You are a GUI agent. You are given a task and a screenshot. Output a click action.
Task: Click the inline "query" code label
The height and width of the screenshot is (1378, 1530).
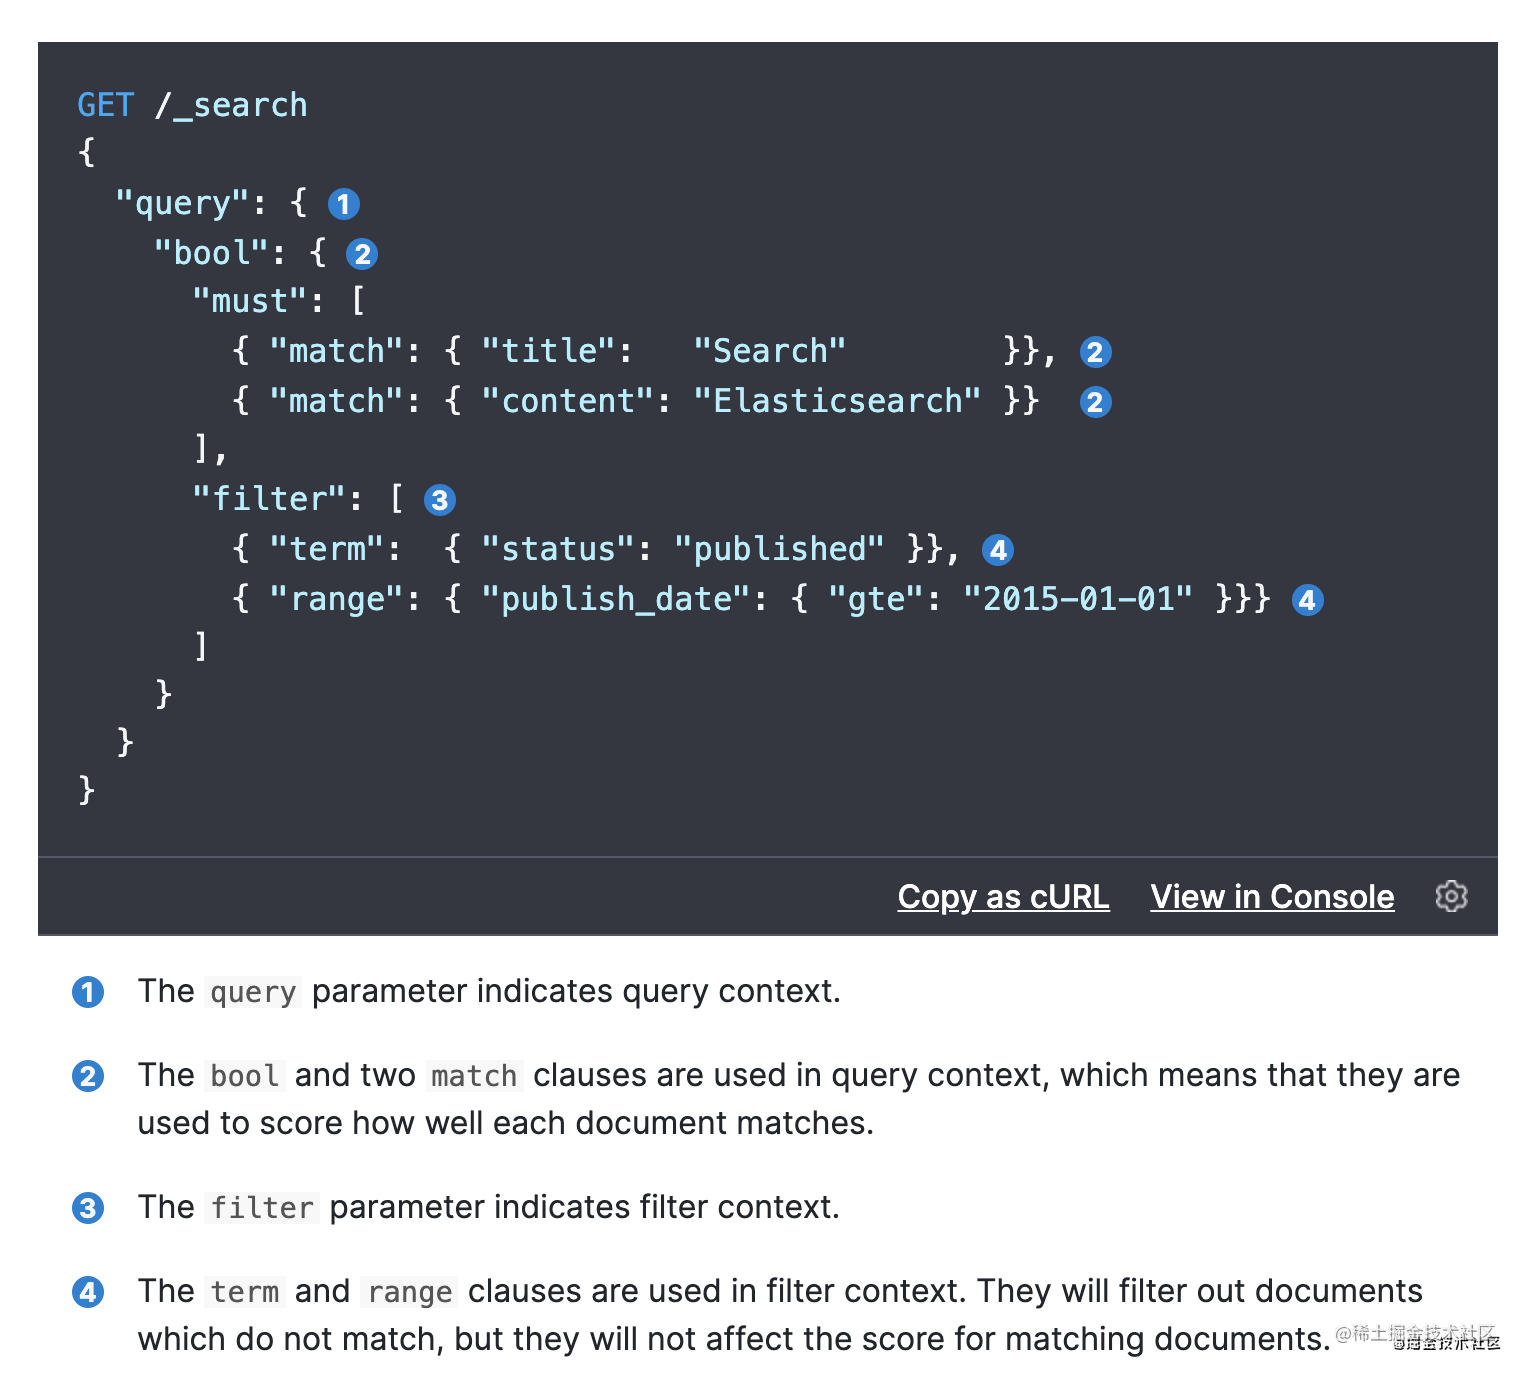pyautogui.click(x=253, y=992)
